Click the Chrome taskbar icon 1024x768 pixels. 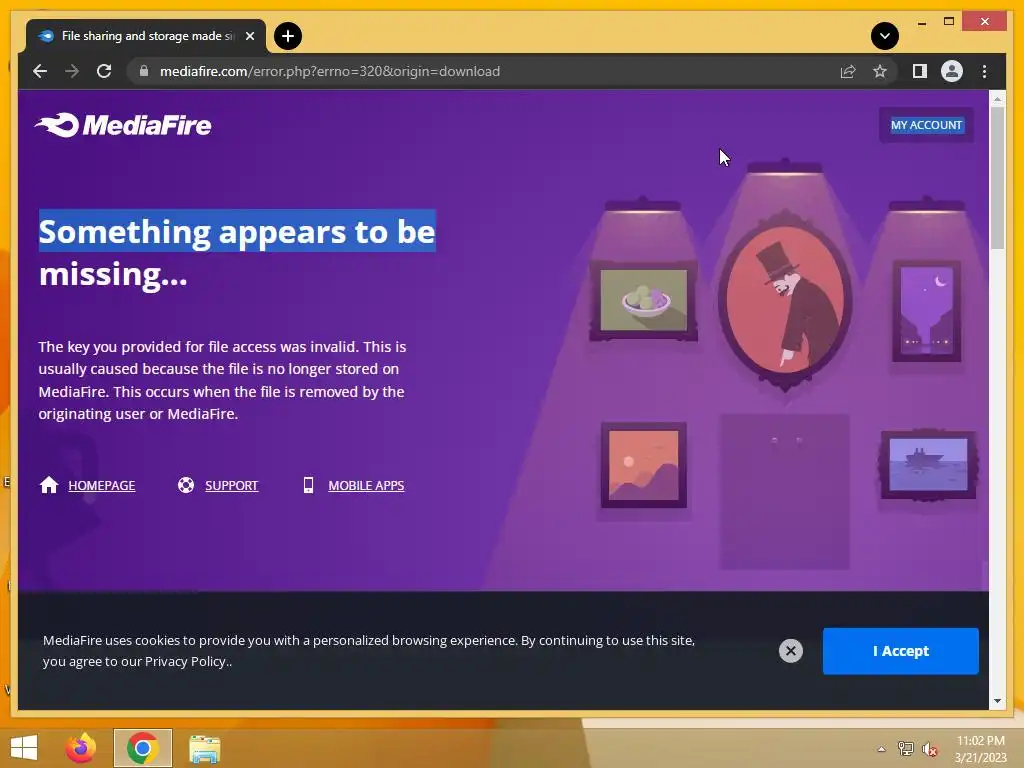(143, 748)
